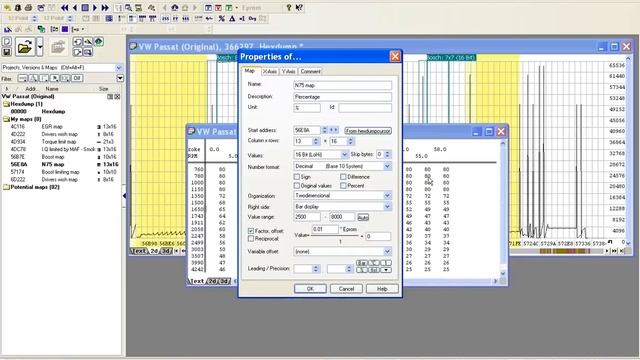Click the OK button

click(310, 289)
